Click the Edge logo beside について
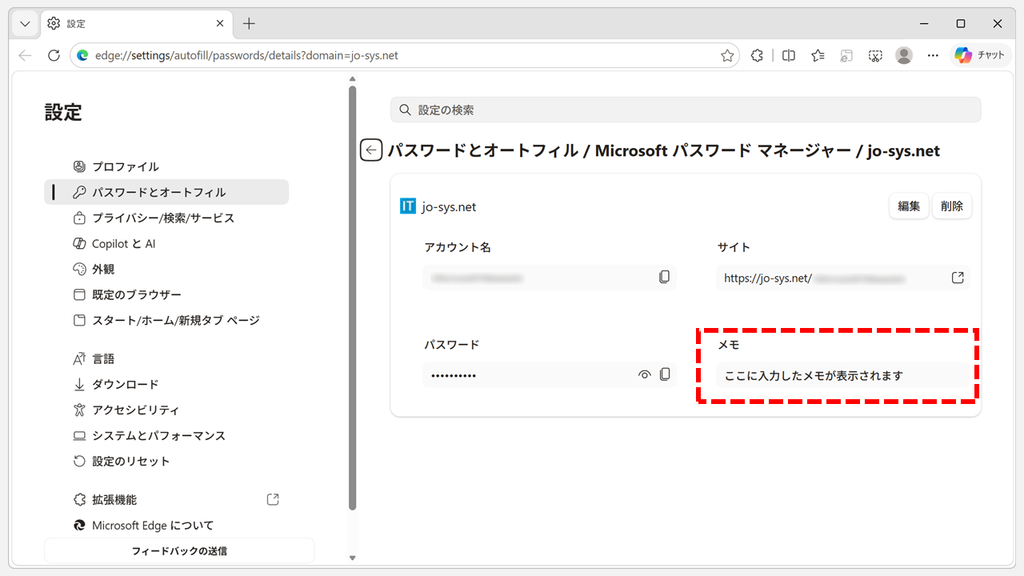The image size is (1024, 576). point(79,525)
